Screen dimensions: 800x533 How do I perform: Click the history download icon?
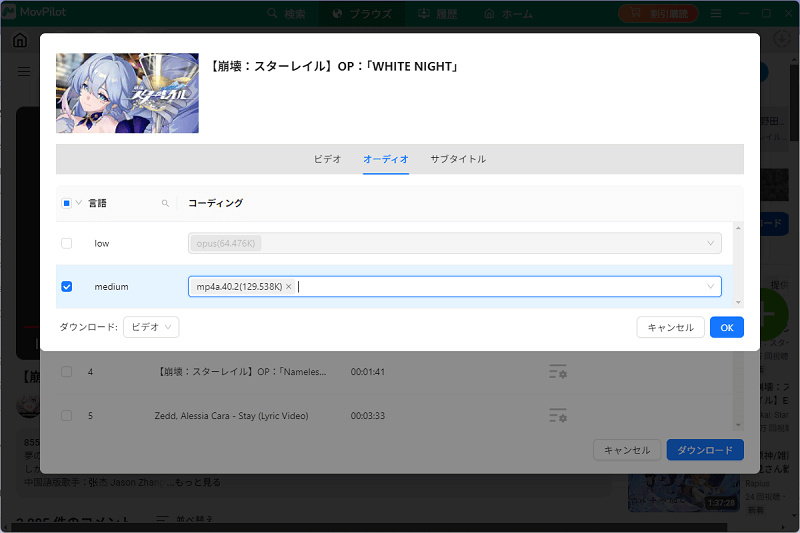pos(423,13)
